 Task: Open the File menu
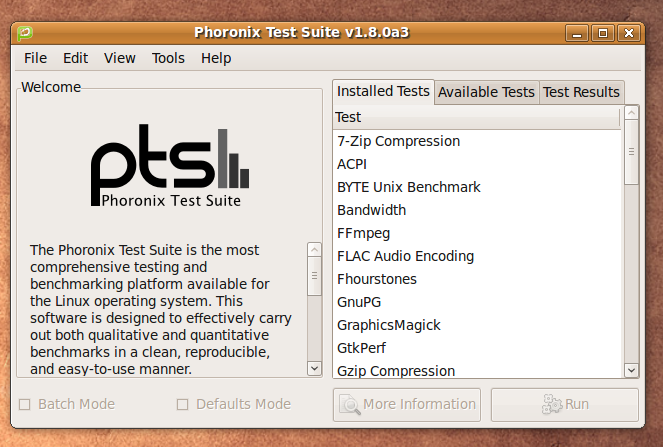point(36,58)
